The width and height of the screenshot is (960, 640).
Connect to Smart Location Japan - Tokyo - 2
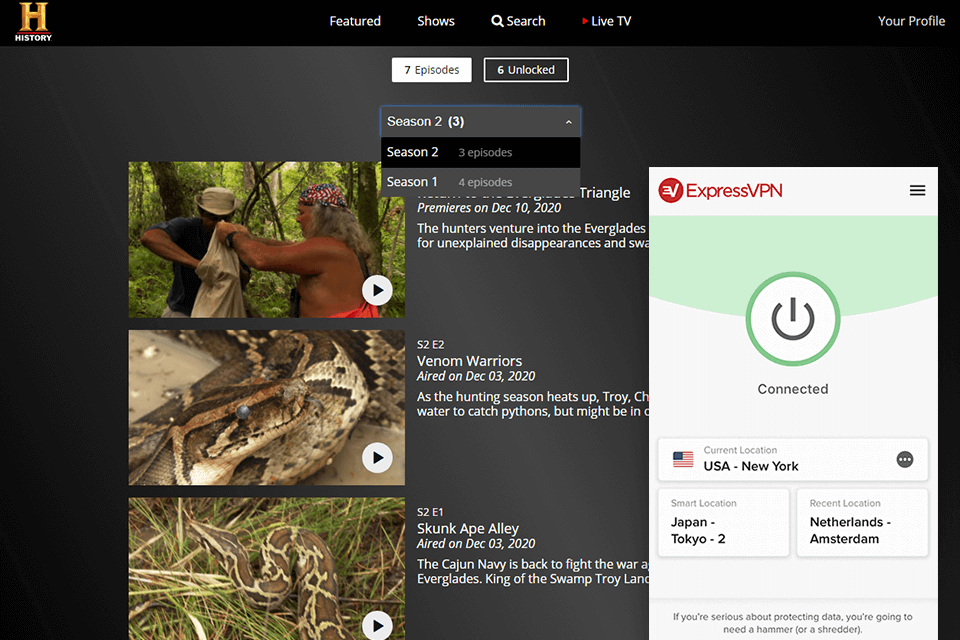click(724, 522)
